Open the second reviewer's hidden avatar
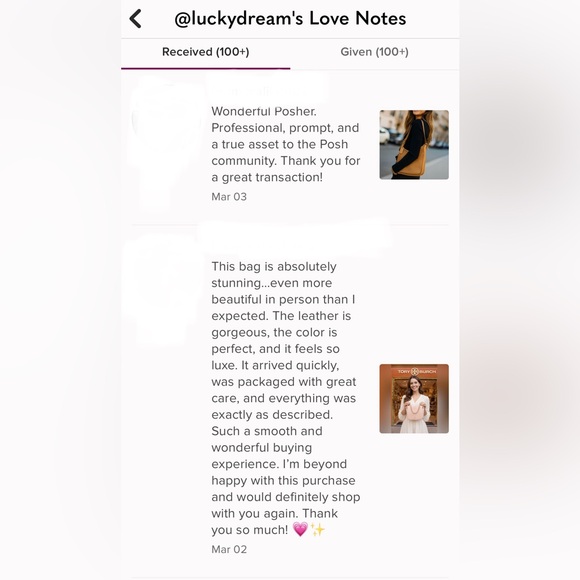580x580 pixels. click(x=163, y=289)
